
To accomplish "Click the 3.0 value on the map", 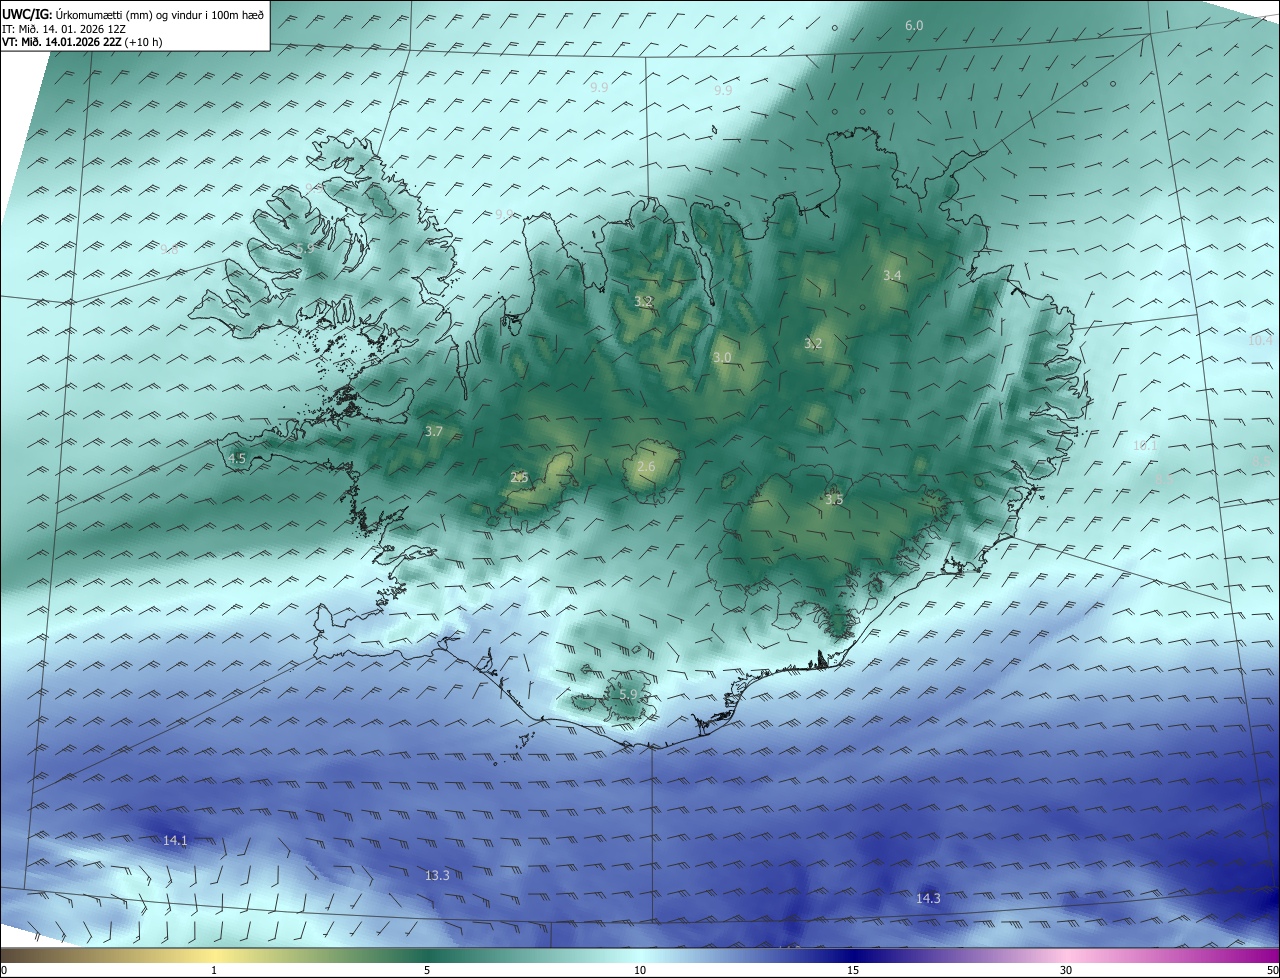I will tap(722, 357).
